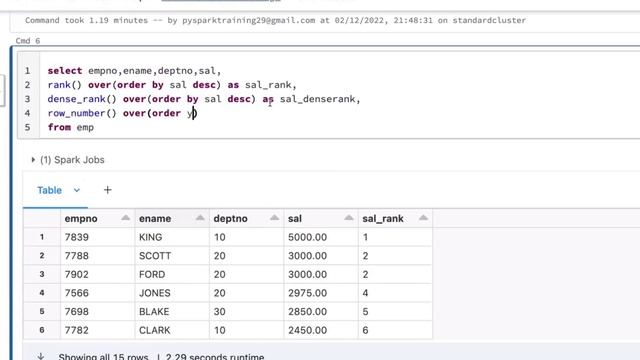
Task: Select the 7566 empno cell
Action: click(98, 293)
